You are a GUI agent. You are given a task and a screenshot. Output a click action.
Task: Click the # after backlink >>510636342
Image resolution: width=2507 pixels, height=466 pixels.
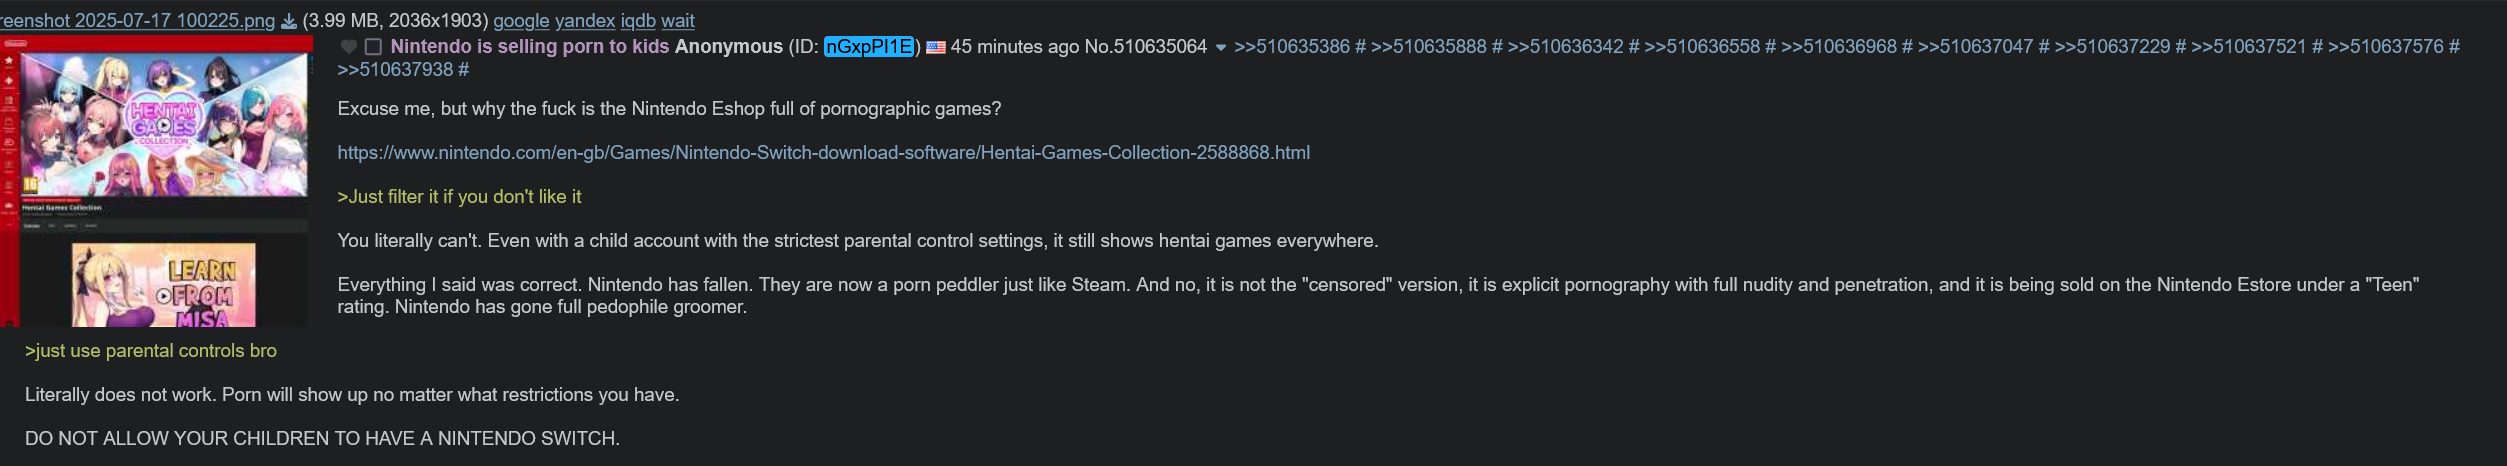point(1634,47)
